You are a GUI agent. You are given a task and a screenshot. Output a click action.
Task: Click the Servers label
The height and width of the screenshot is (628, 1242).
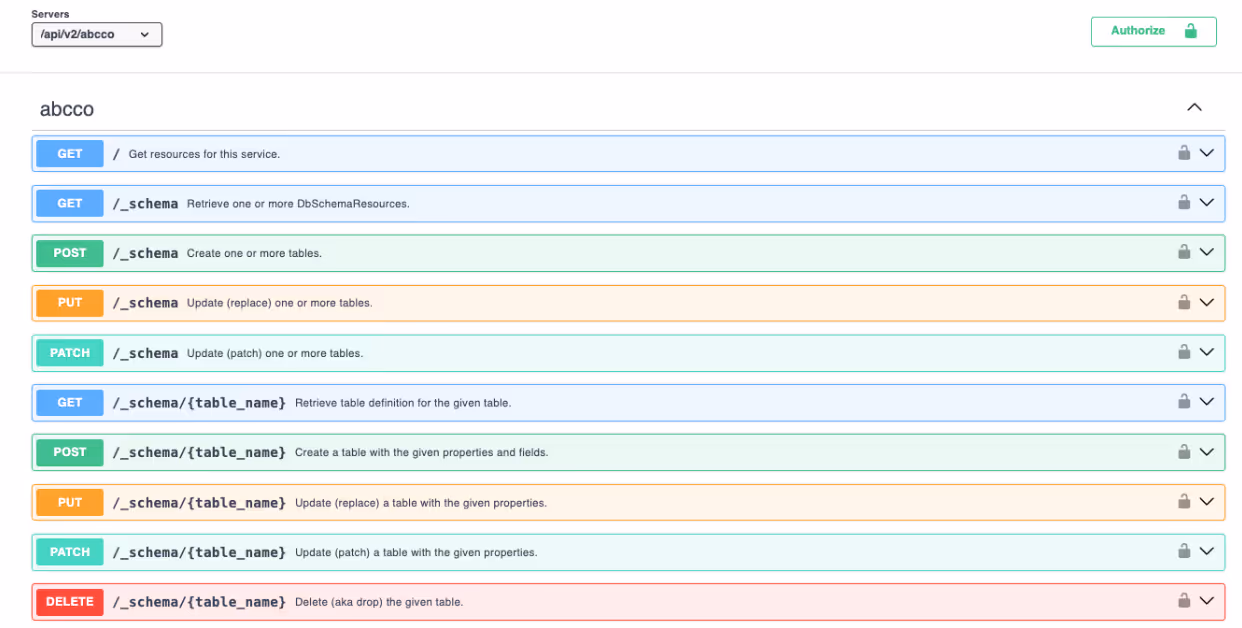point(50,14)
